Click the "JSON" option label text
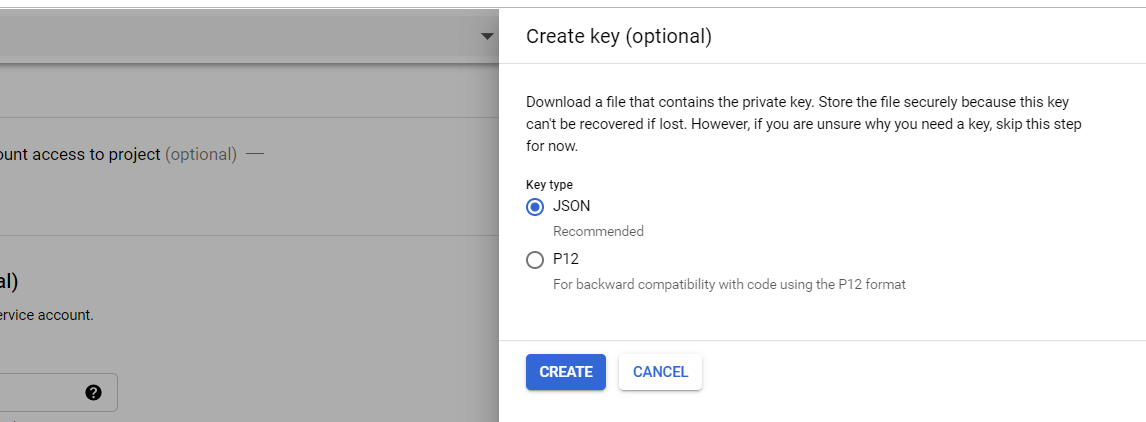This screenshot has width=1146, height=422. pos(572,206)
